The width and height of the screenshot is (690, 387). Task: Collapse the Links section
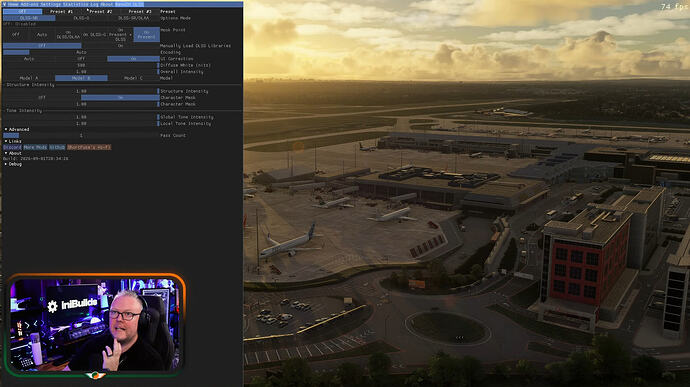[13, 141]
